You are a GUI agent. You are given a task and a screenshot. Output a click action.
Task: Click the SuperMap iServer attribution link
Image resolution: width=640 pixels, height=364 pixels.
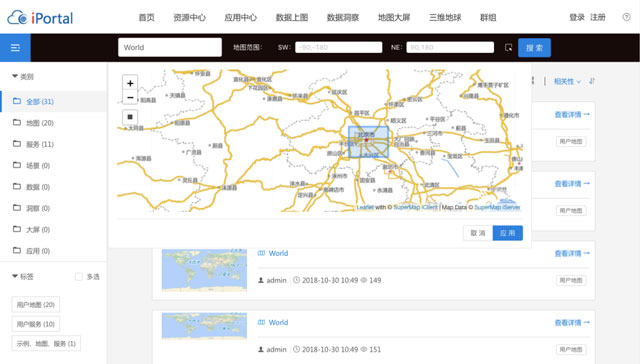tap(497, 207)
